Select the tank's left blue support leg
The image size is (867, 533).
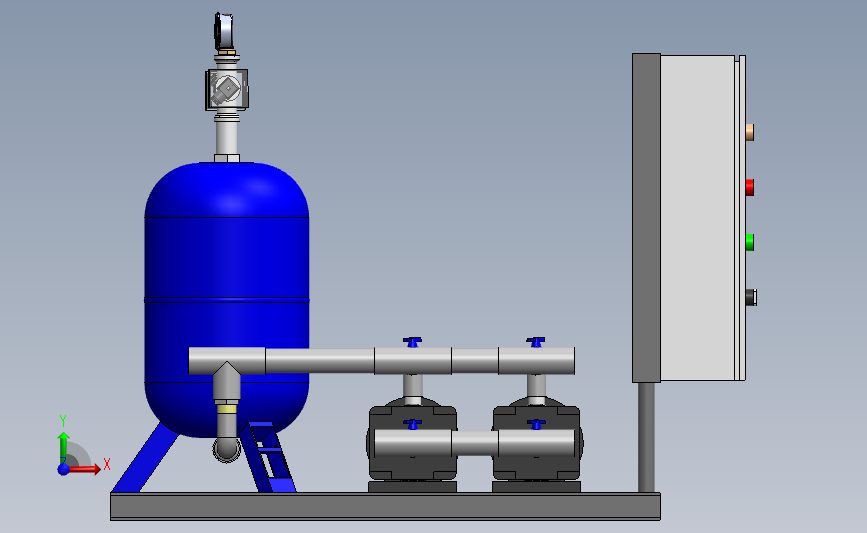[145, 458]
